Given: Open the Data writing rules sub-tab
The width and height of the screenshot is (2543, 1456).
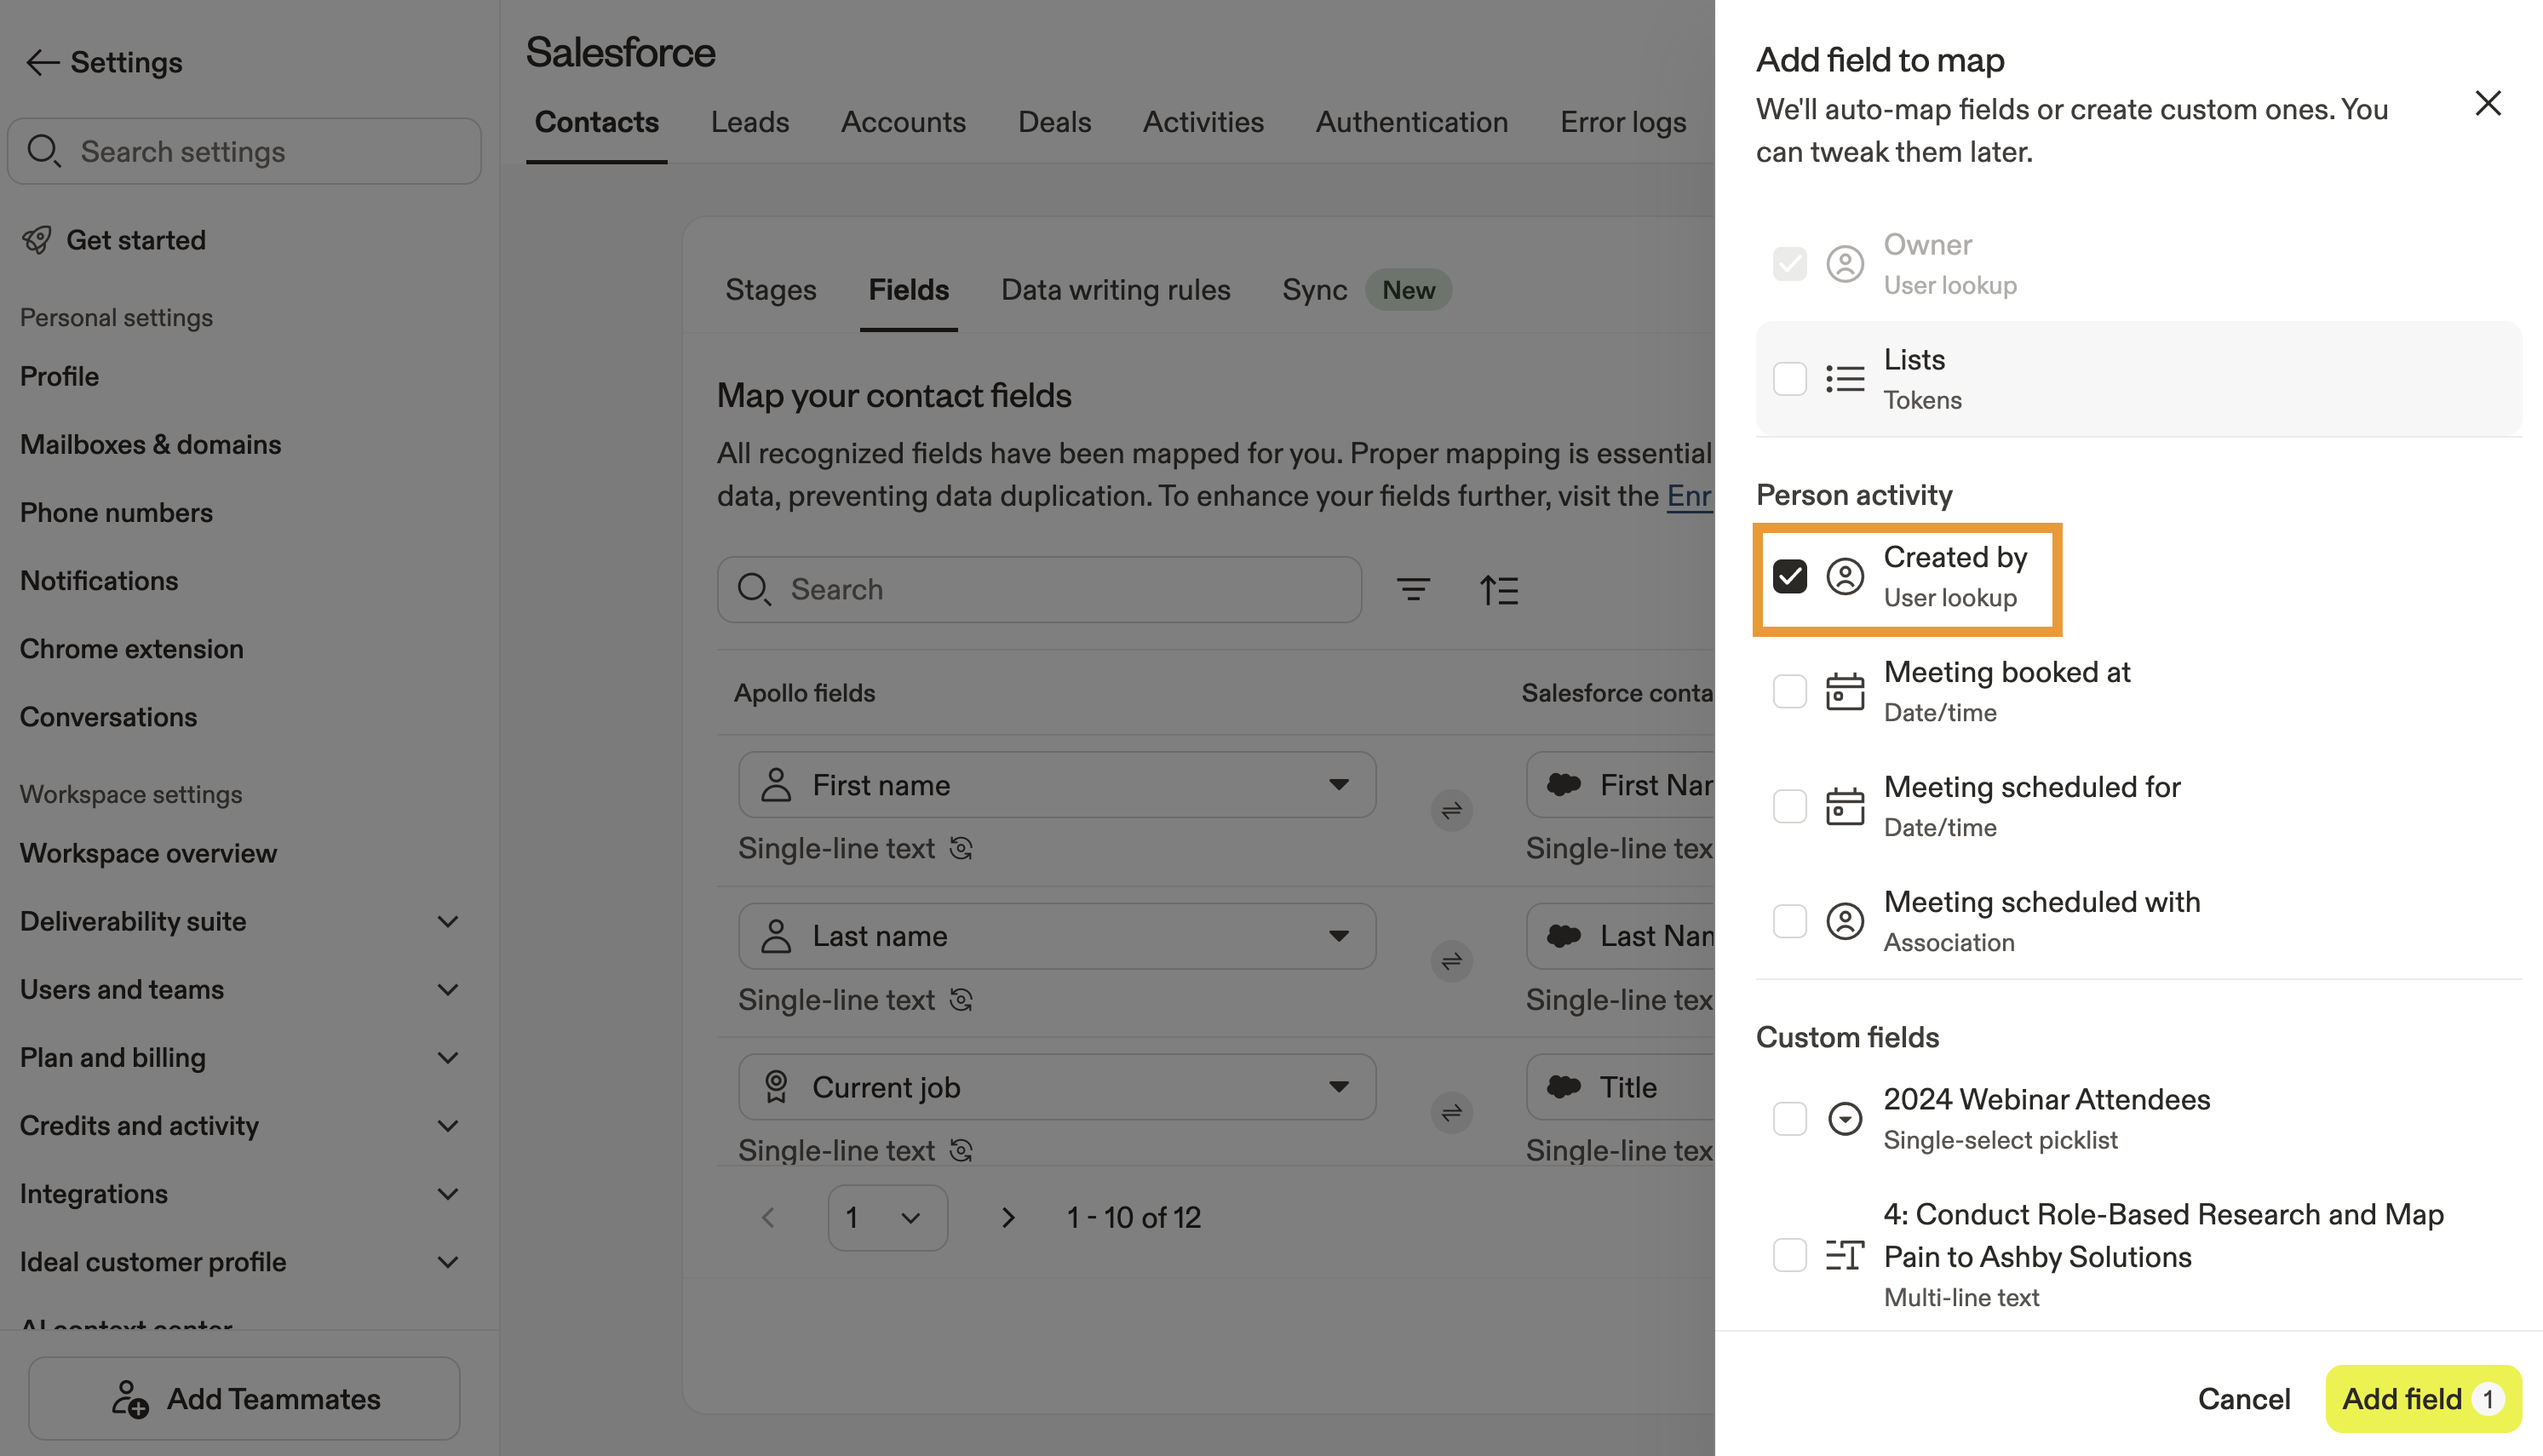Looking at the screenshot, I should pyautogui.click(x=1115, y=290).
